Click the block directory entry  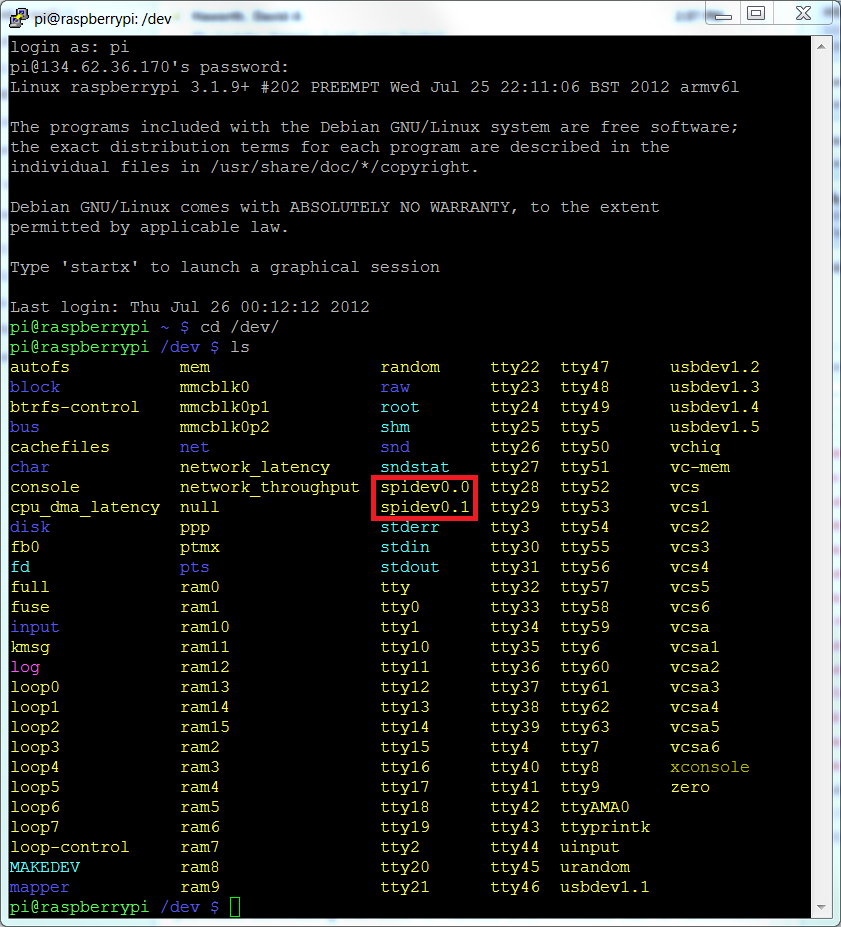point(35,387)
